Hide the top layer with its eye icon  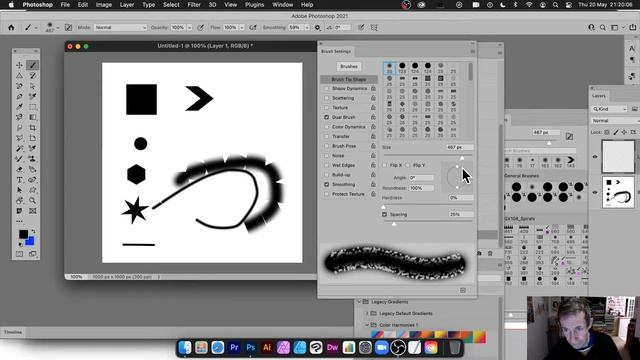click(595, 157)
